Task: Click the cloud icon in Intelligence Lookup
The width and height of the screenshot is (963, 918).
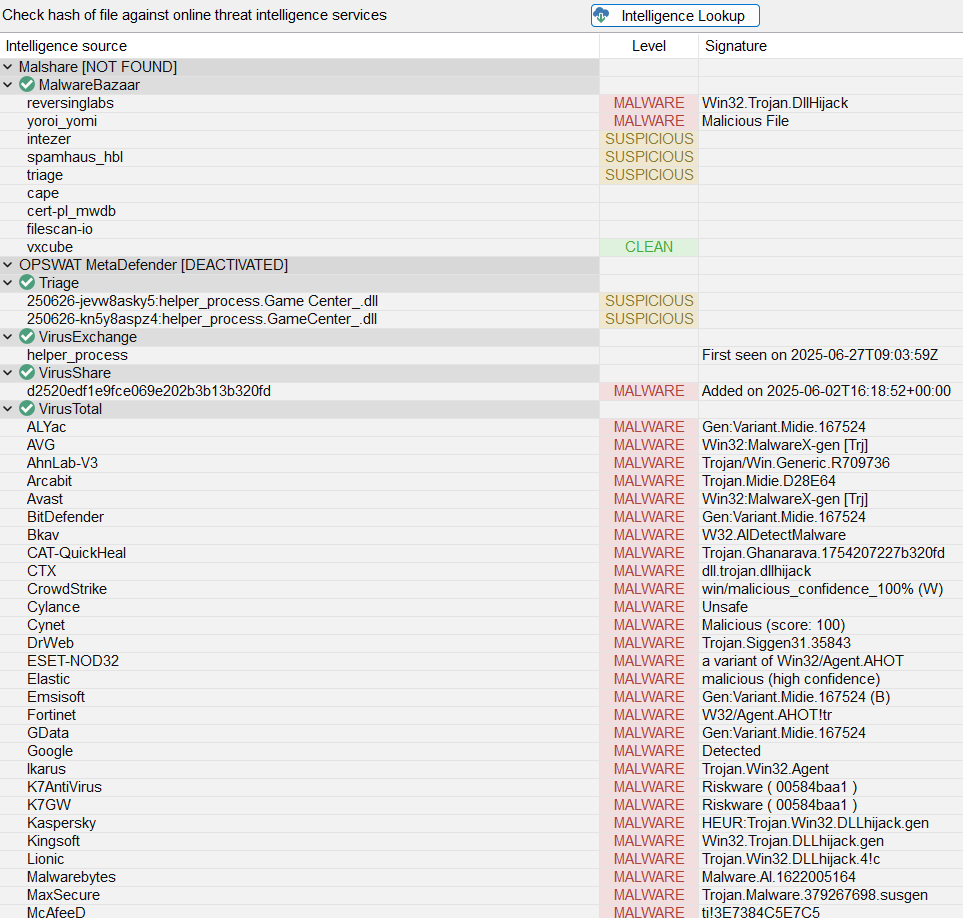Action: [x=602, y=16]
